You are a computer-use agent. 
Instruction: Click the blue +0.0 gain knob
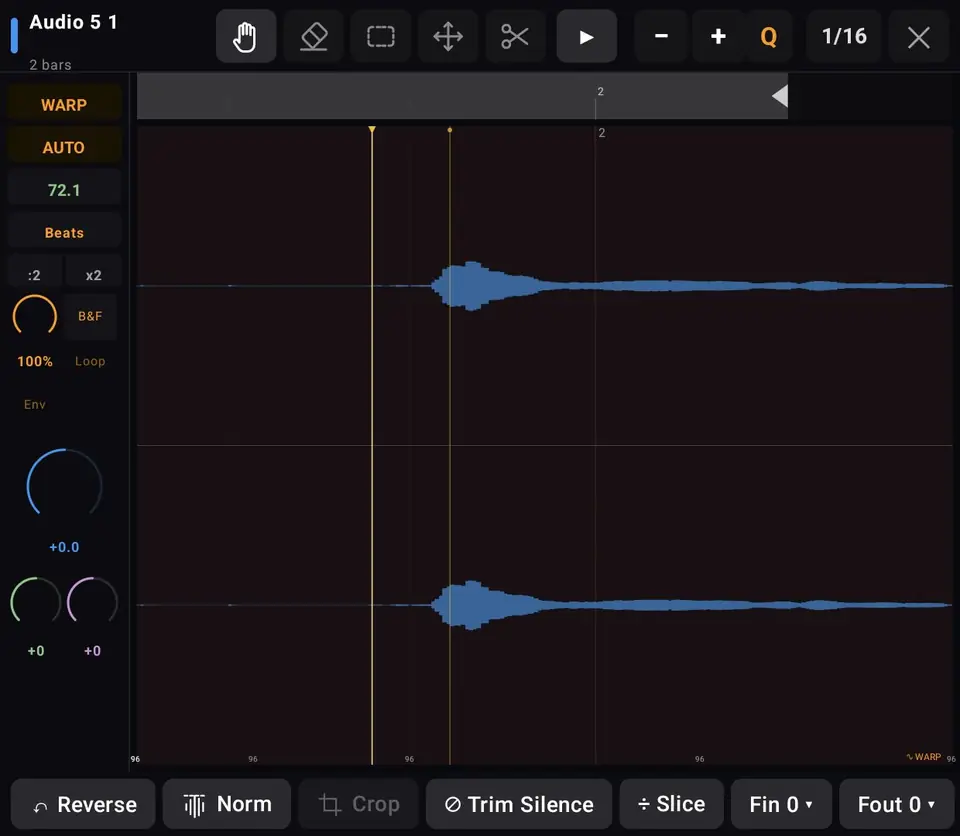click(64, 484)
